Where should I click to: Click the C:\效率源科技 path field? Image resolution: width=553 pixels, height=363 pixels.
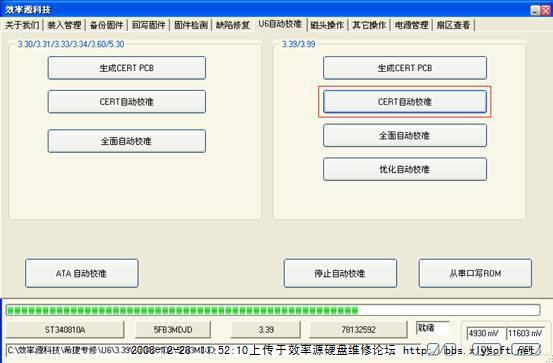click(x=213, y=350)
